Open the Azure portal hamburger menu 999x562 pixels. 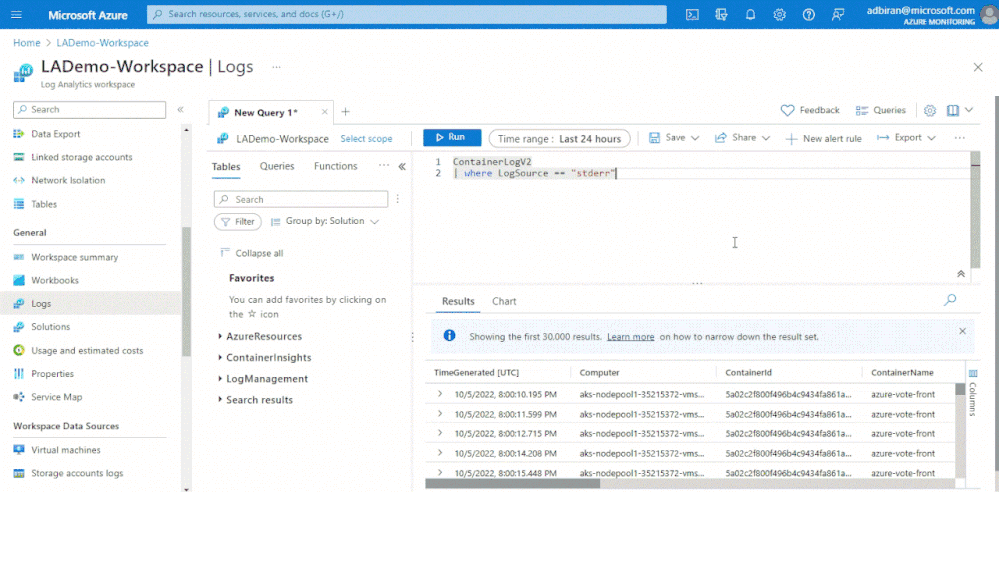click(x=17, y=14)
